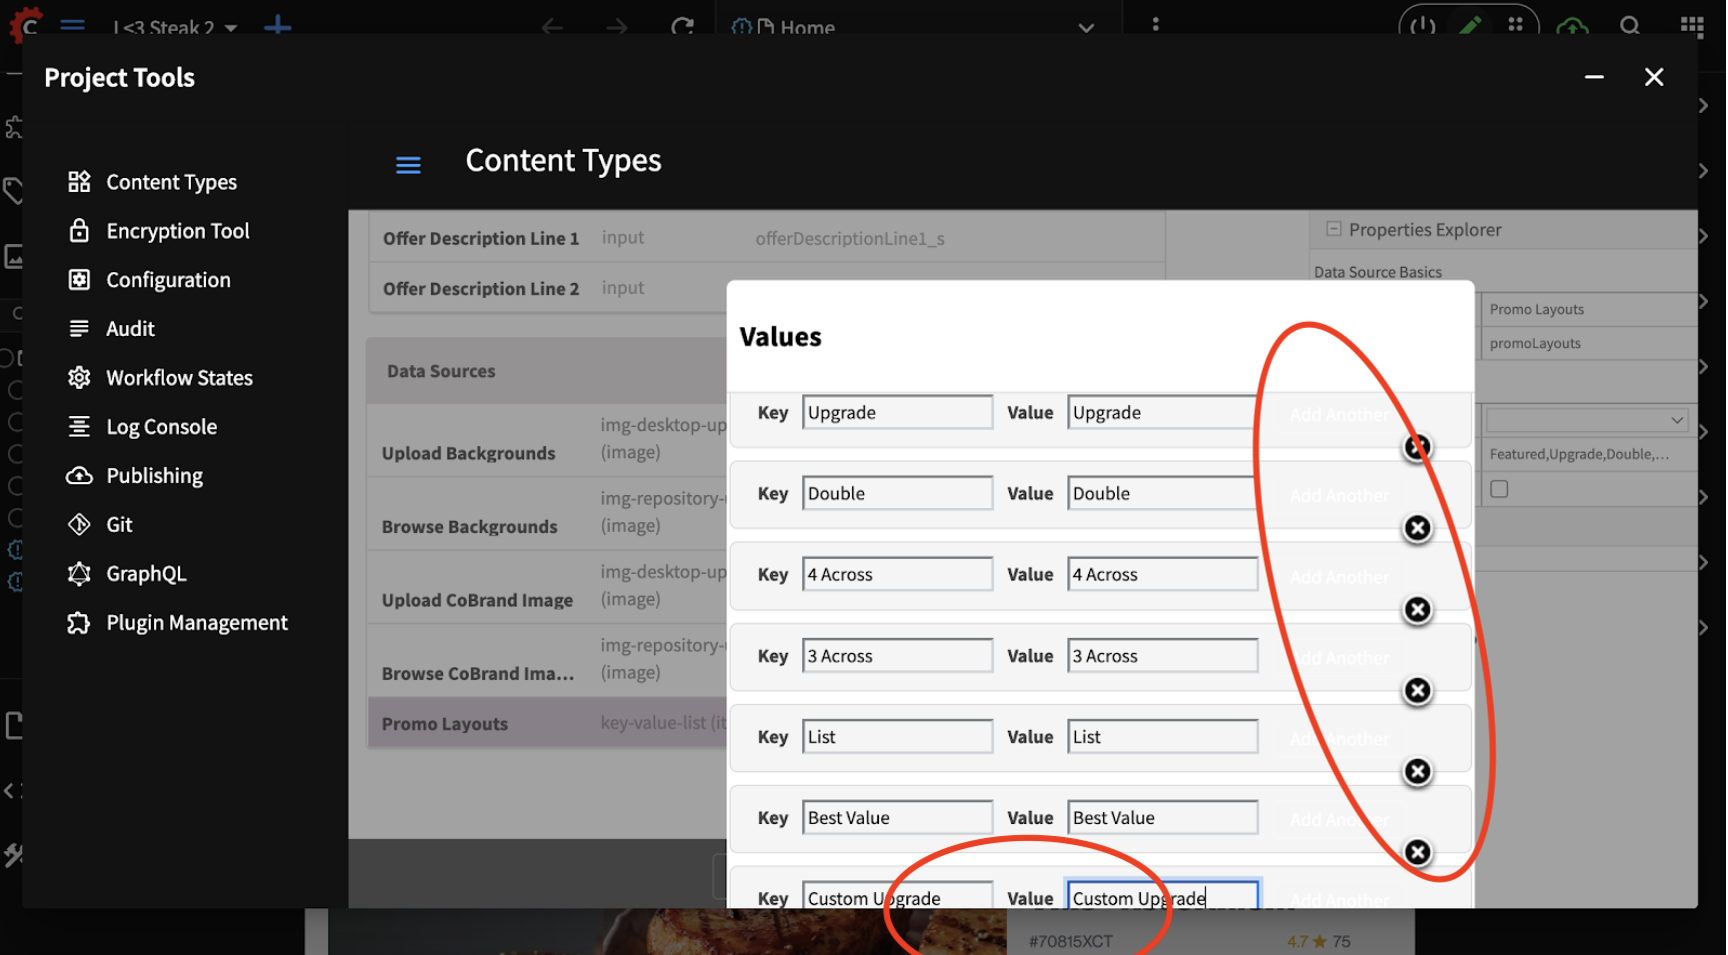
Task: Click the hamburger icon beside Content Types
Action: (x=408, y=165)
